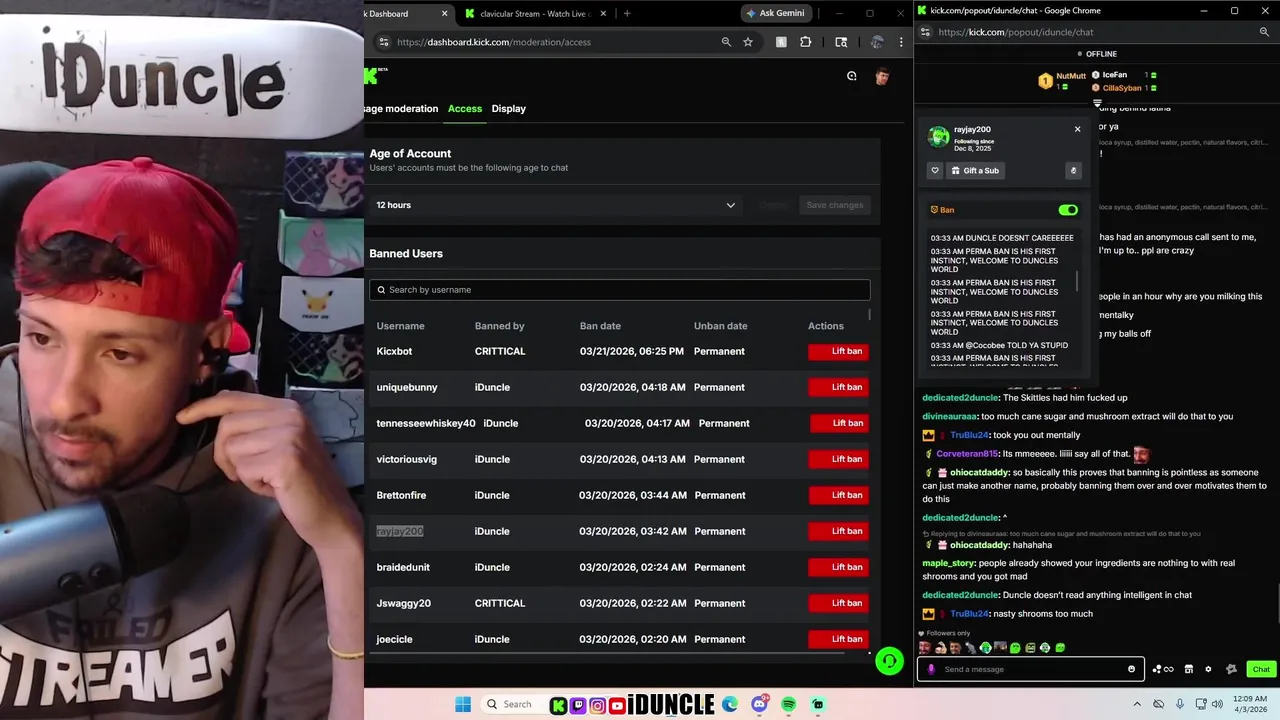
Task: Lift ban for rayjay200
Action: (x=838, y=531)
